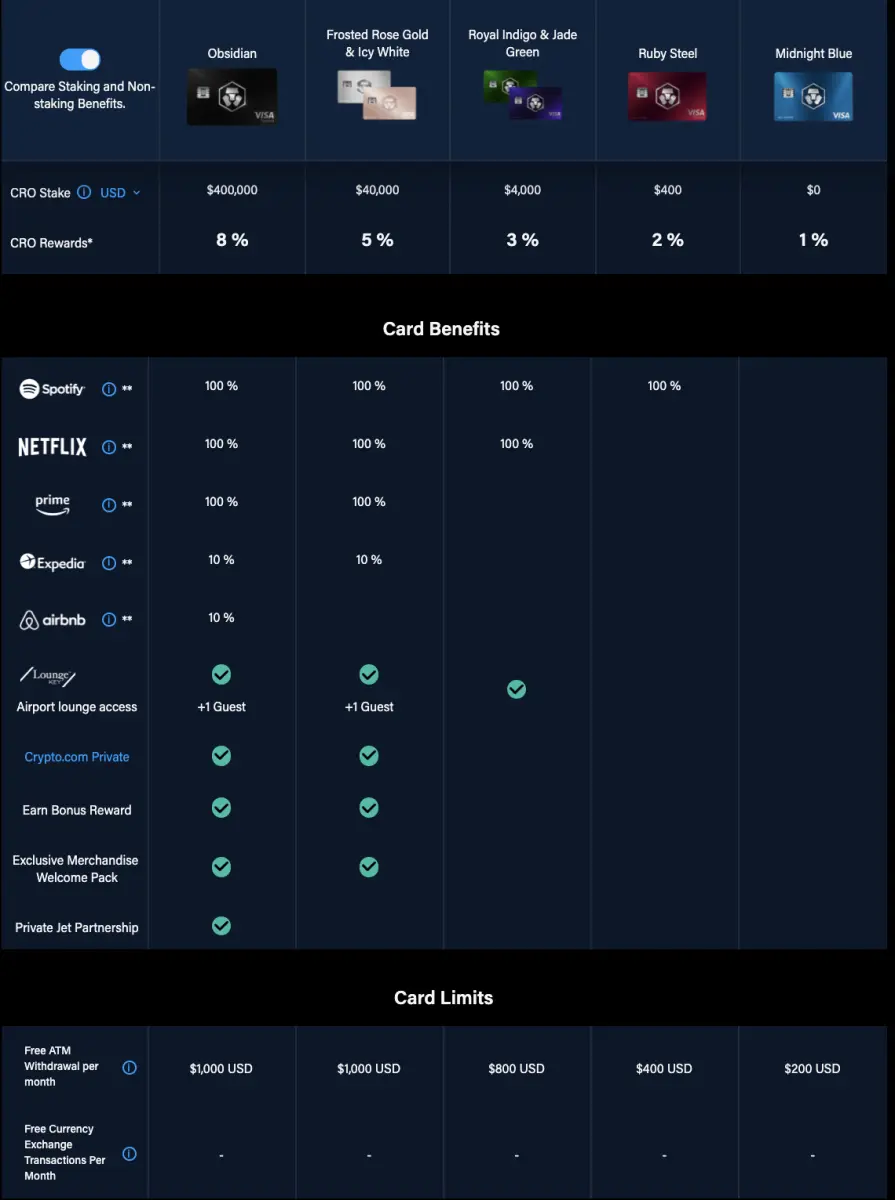Click the 3 % CRO Rewards value

[523, 240]
